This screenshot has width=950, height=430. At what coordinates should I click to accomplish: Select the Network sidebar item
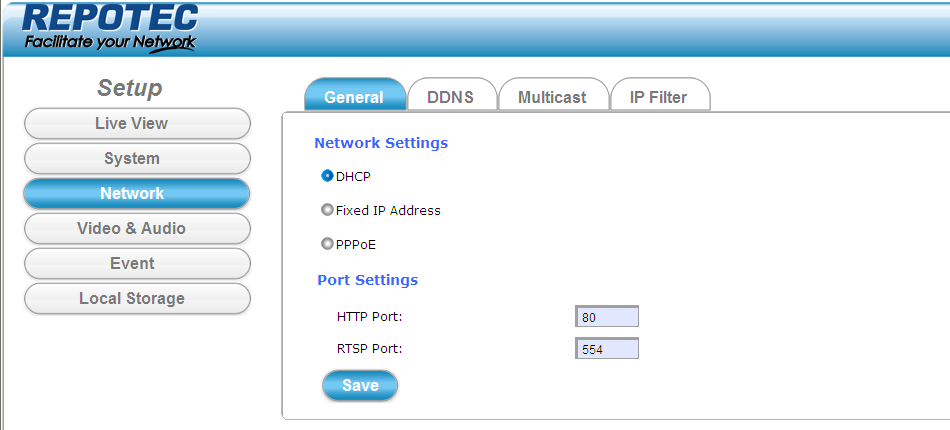(x=137, y=194)
